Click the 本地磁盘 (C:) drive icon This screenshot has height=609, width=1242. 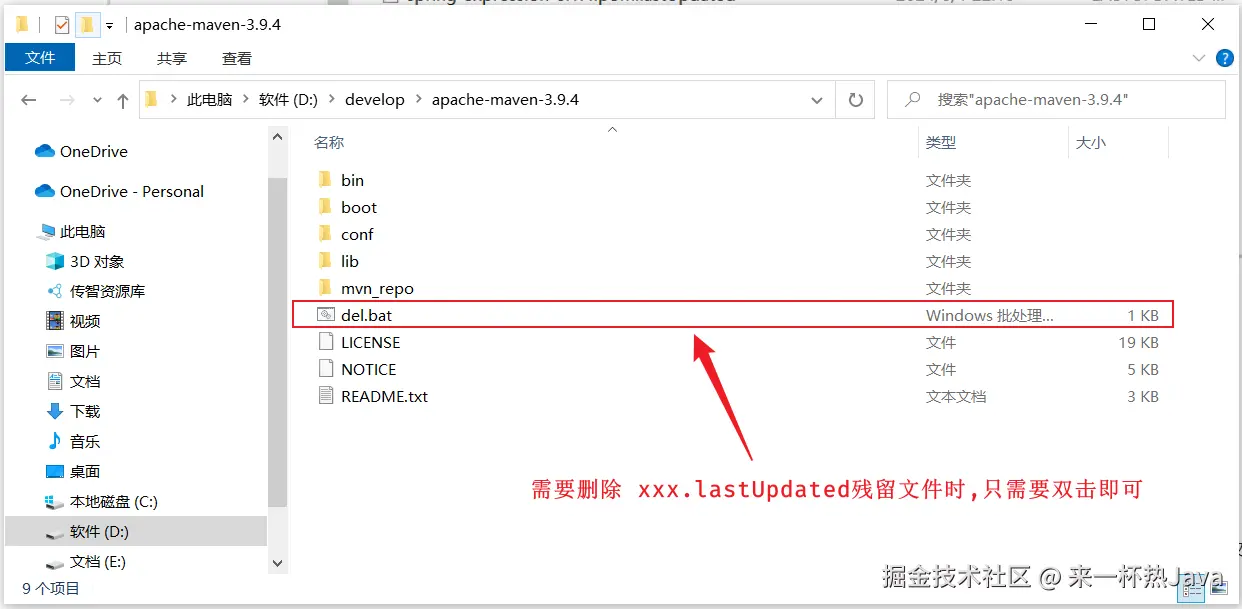55,501
